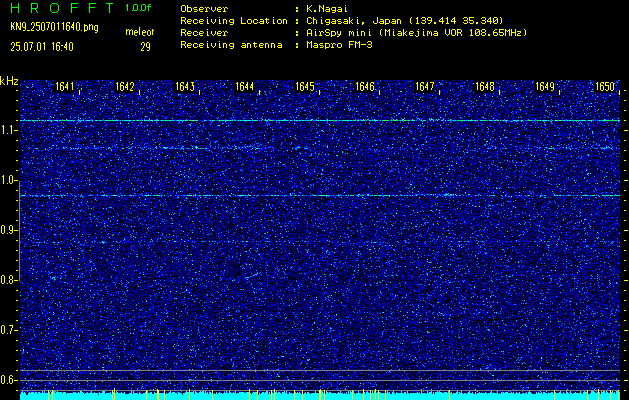The width and height of the screenshot is (629, 400).
Task: Click the 1650 time marker
Action: point(605,87)
